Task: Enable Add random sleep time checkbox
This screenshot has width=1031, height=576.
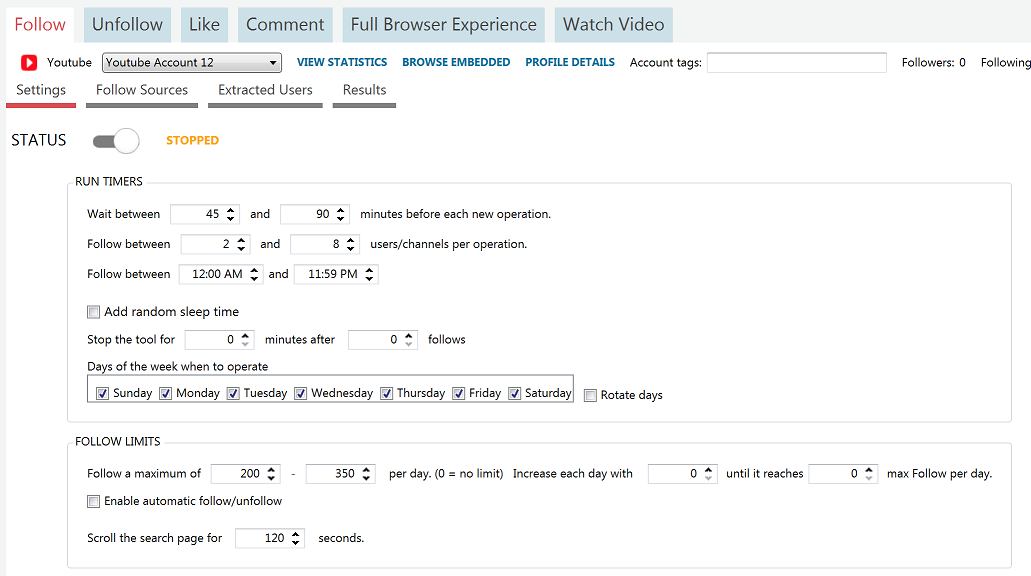Action: click(94, 312)
